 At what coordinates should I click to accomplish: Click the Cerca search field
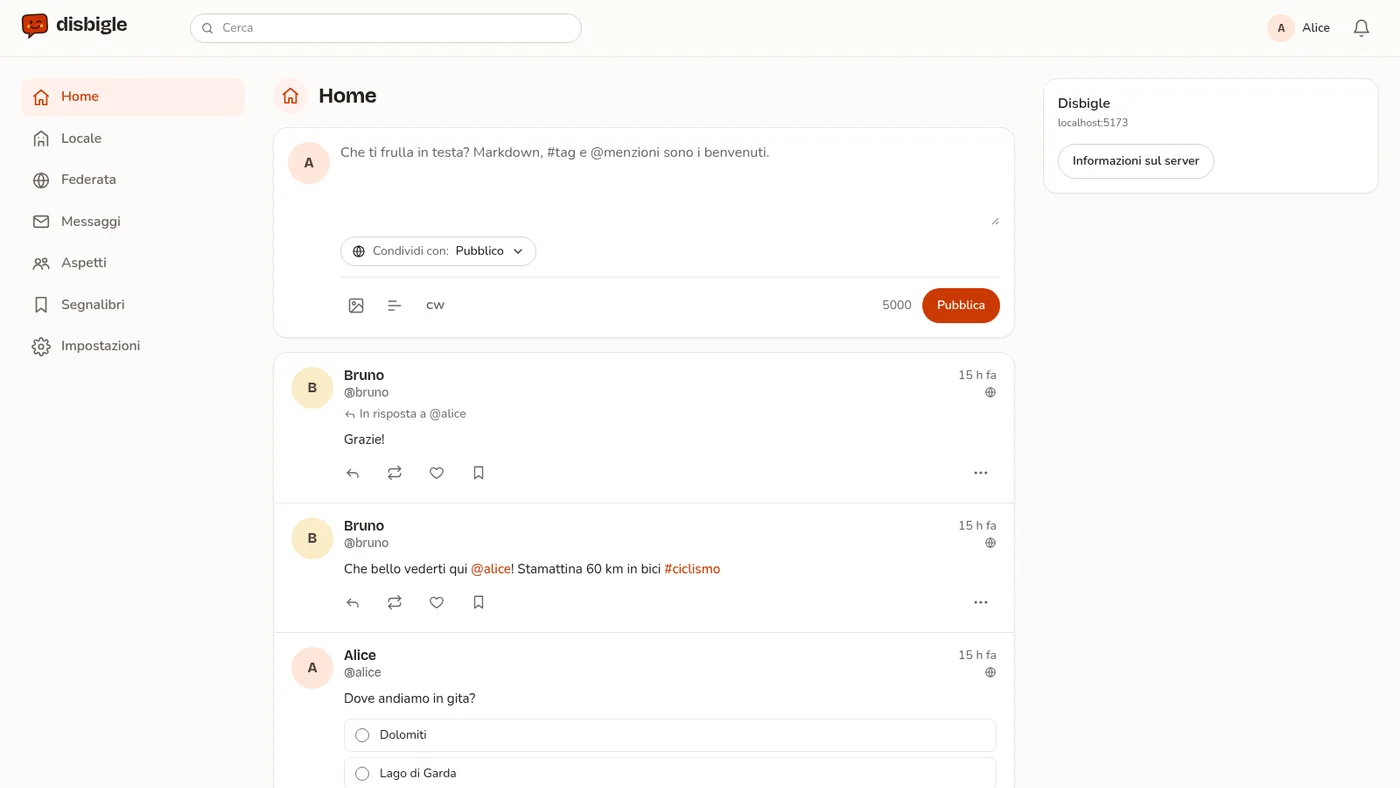point(386,28)
